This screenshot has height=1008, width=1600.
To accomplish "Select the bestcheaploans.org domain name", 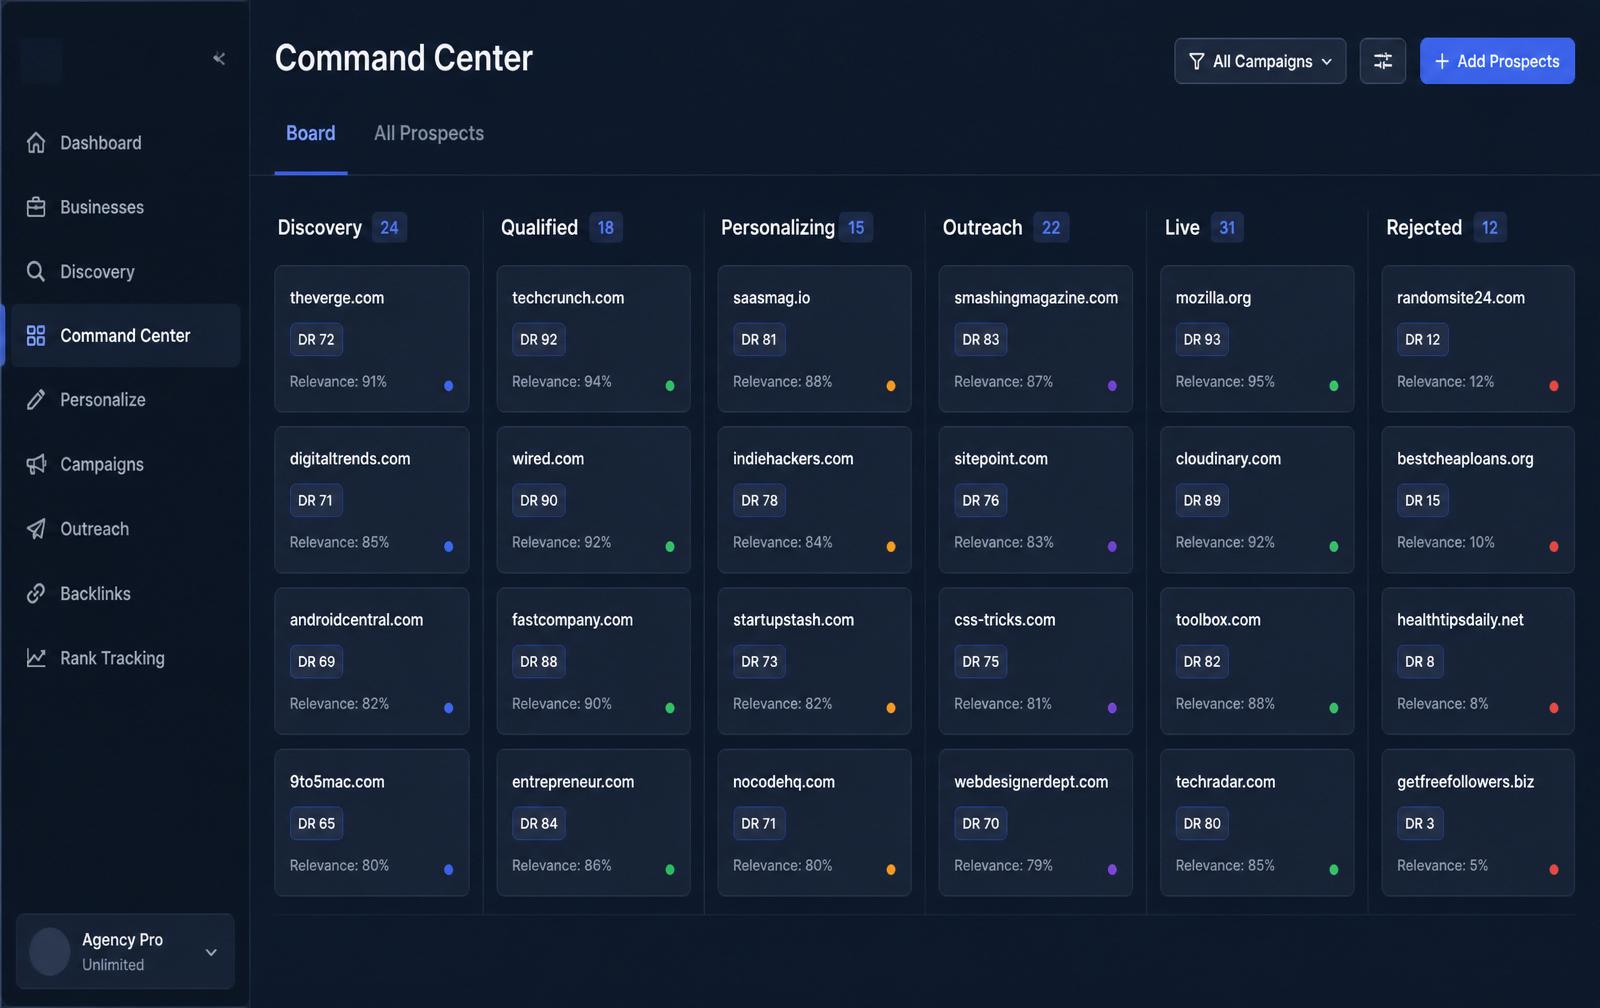I will (1465, 459).
